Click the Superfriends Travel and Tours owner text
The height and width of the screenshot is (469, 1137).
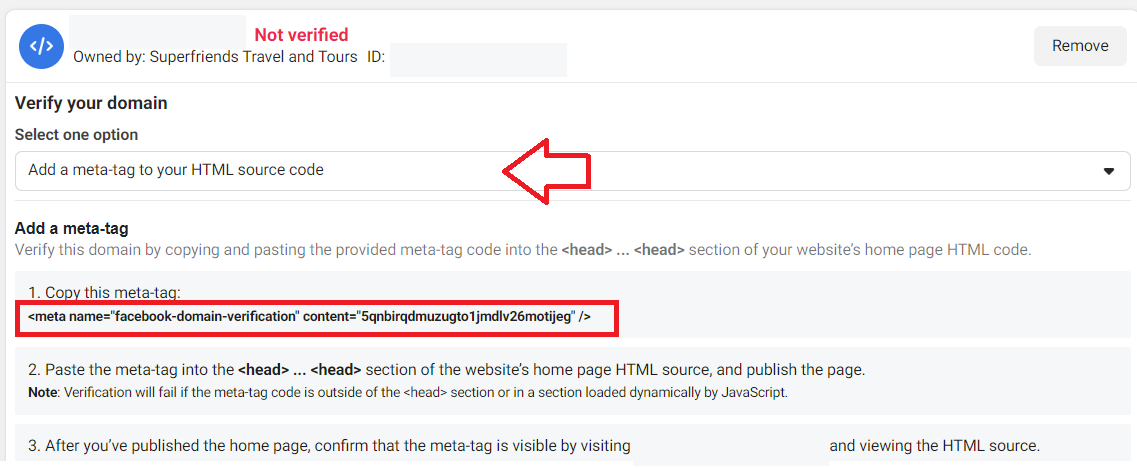253,57
